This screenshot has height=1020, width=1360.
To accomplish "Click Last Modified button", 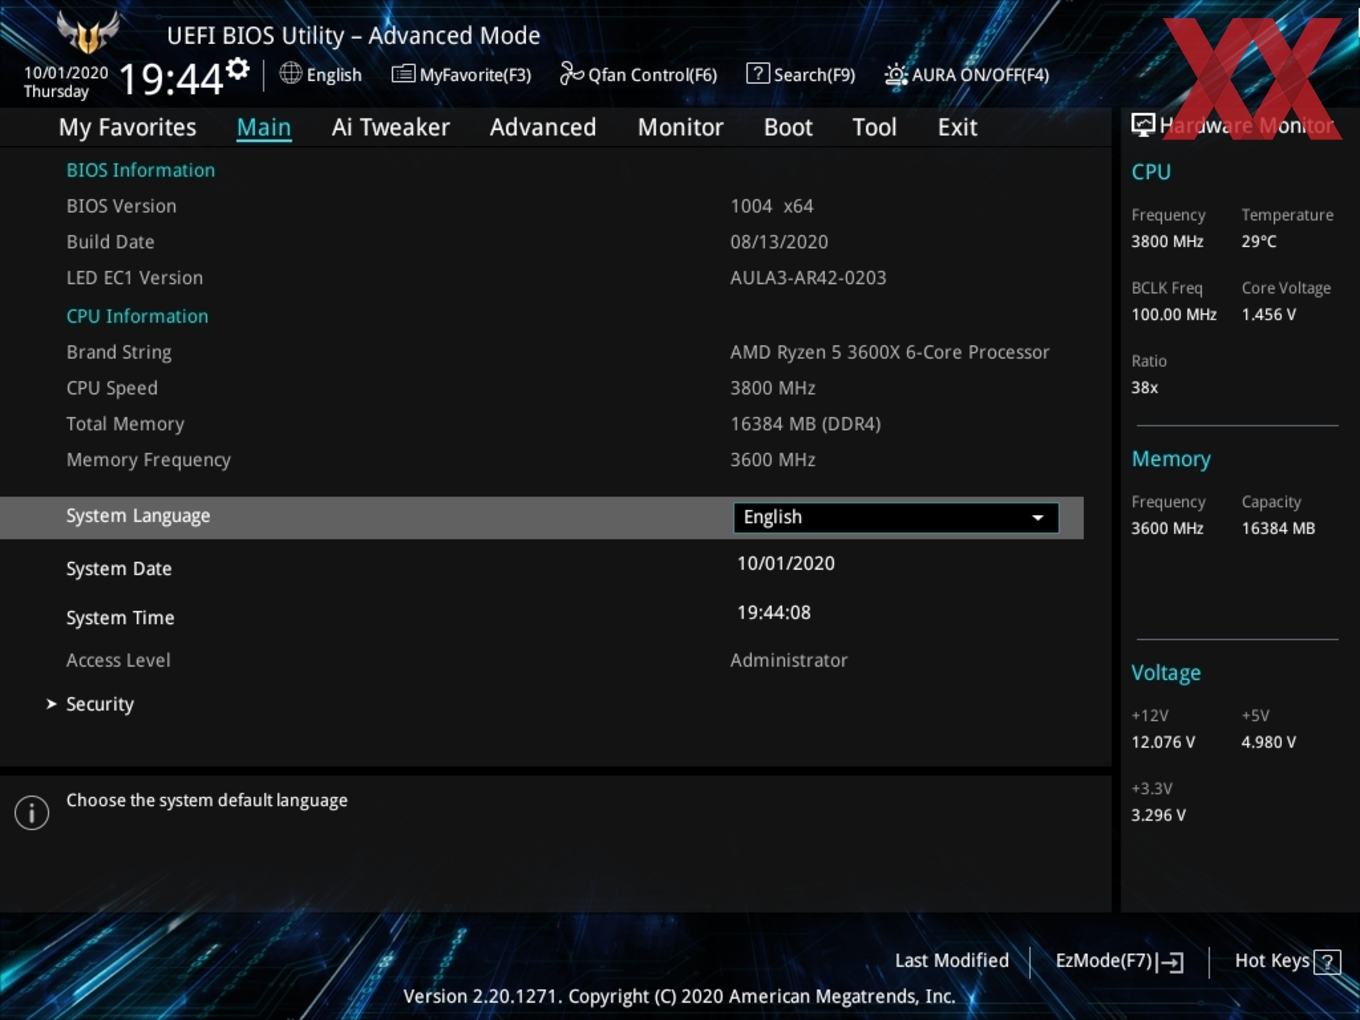I will [952, 961].
